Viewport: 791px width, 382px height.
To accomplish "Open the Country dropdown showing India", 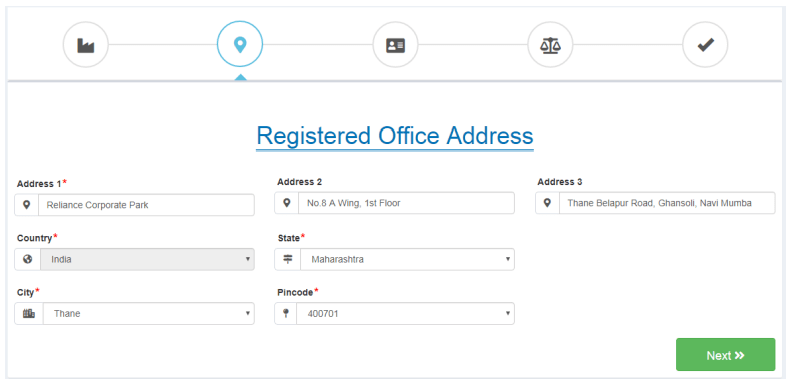I will point(147,259).
